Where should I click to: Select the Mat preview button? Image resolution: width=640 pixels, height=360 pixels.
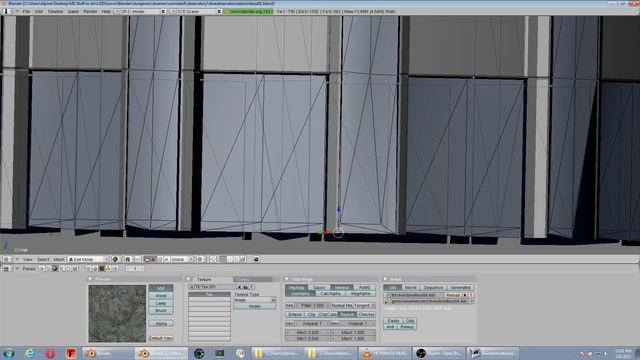(161, 288)
